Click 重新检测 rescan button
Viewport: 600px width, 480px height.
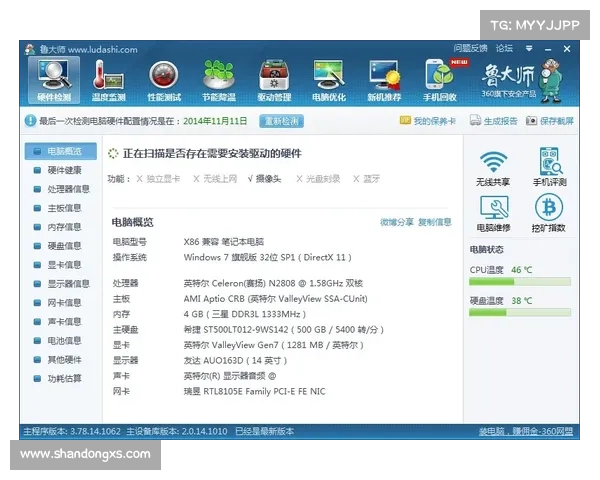coord(281,121)
